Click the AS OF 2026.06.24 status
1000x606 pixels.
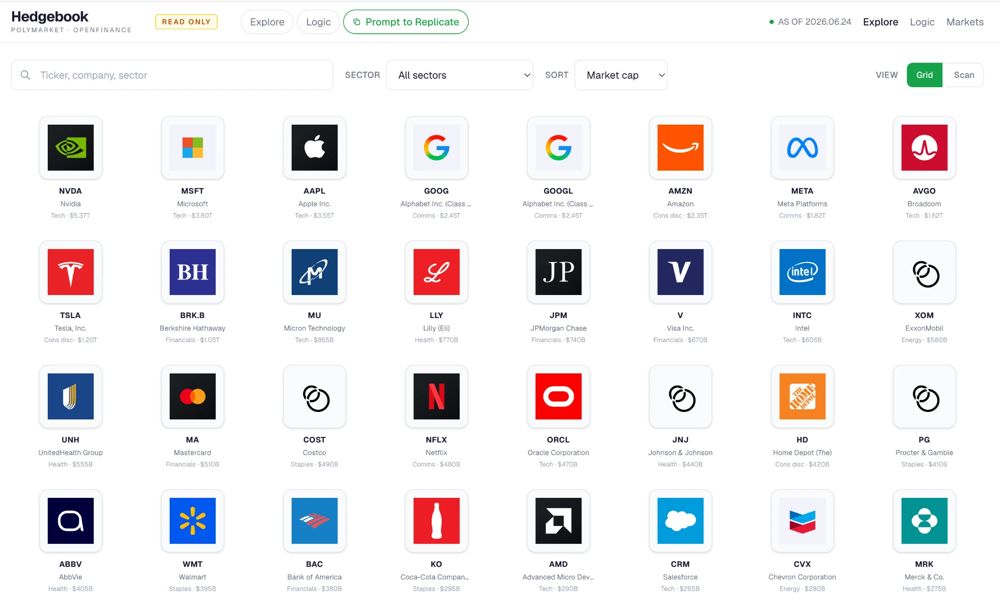pos(810,22)
